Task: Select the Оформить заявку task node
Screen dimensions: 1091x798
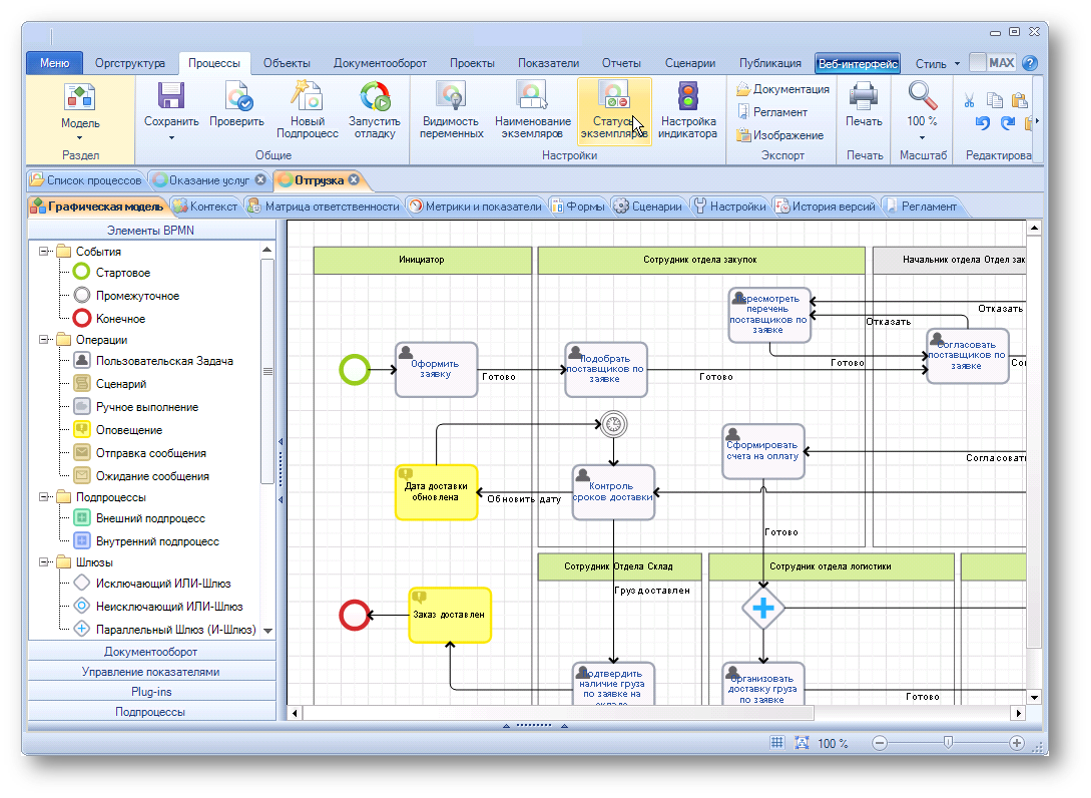Action: pyautogui.click(x=436, y=369)
